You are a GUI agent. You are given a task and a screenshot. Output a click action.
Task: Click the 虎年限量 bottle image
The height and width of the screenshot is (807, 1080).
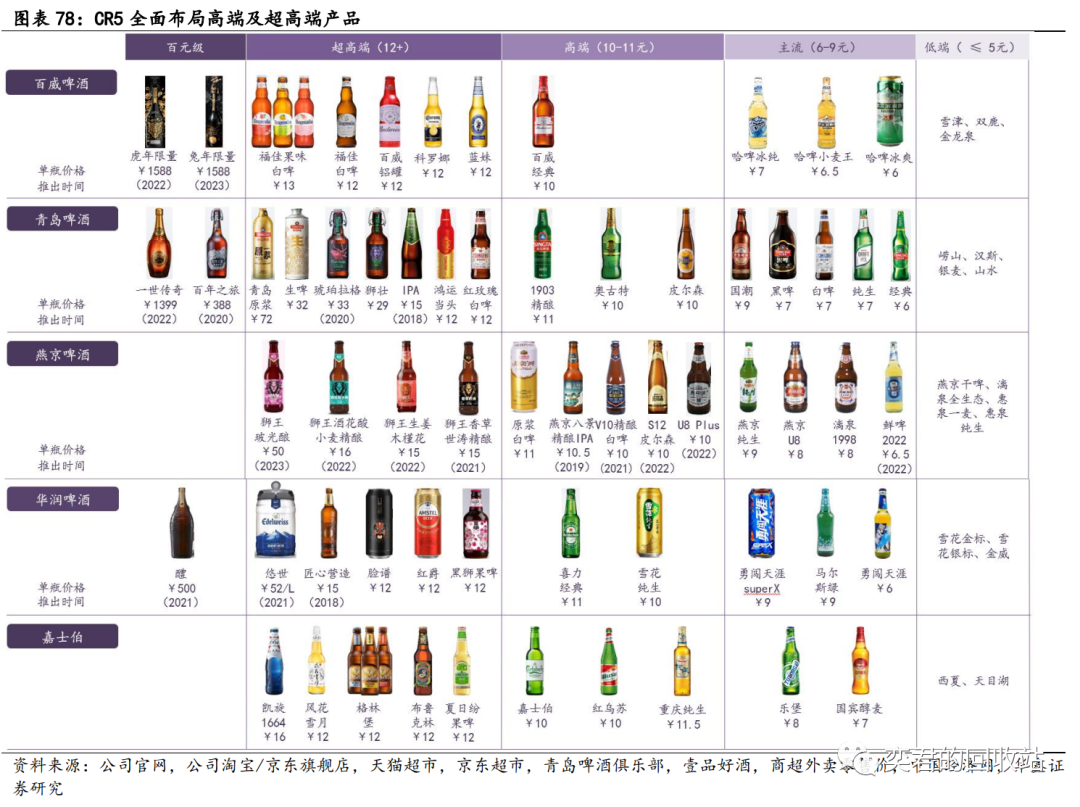point(154,112)
